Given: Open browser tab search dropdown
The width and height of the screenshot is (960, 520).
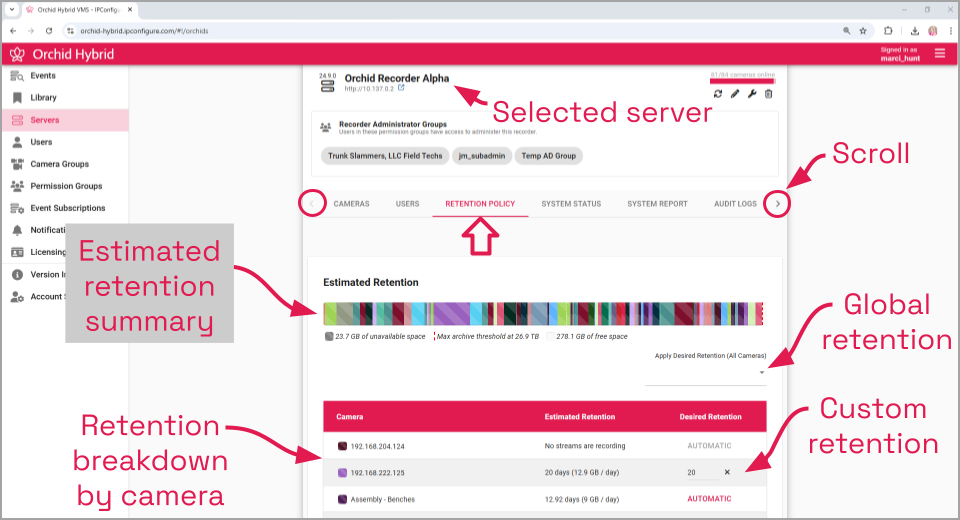Looking at the screenshot, I should (x=12, y=9).
